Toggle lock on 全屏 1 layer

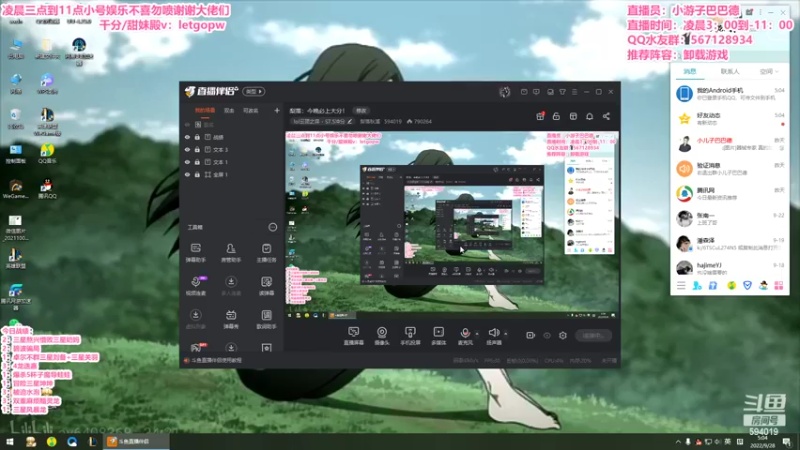197,174
